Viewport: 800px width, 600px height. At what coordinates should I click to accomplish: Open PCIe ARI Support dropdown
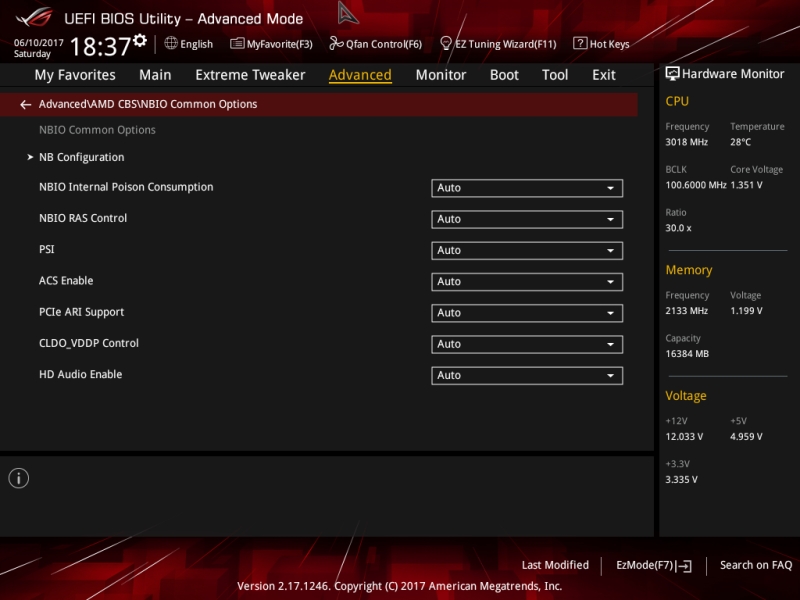tap(527, 313)
